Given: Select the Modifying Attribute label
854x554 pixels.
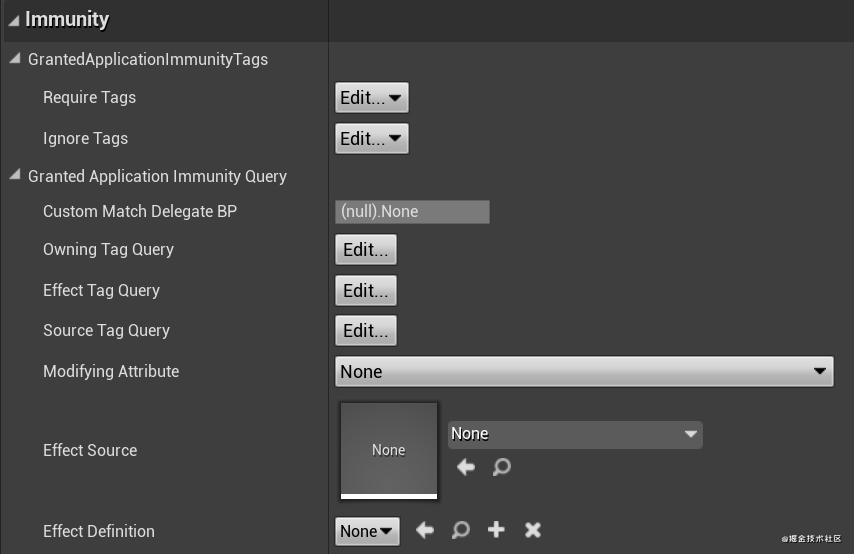Looking at the screenshot, I should point(111,372).
